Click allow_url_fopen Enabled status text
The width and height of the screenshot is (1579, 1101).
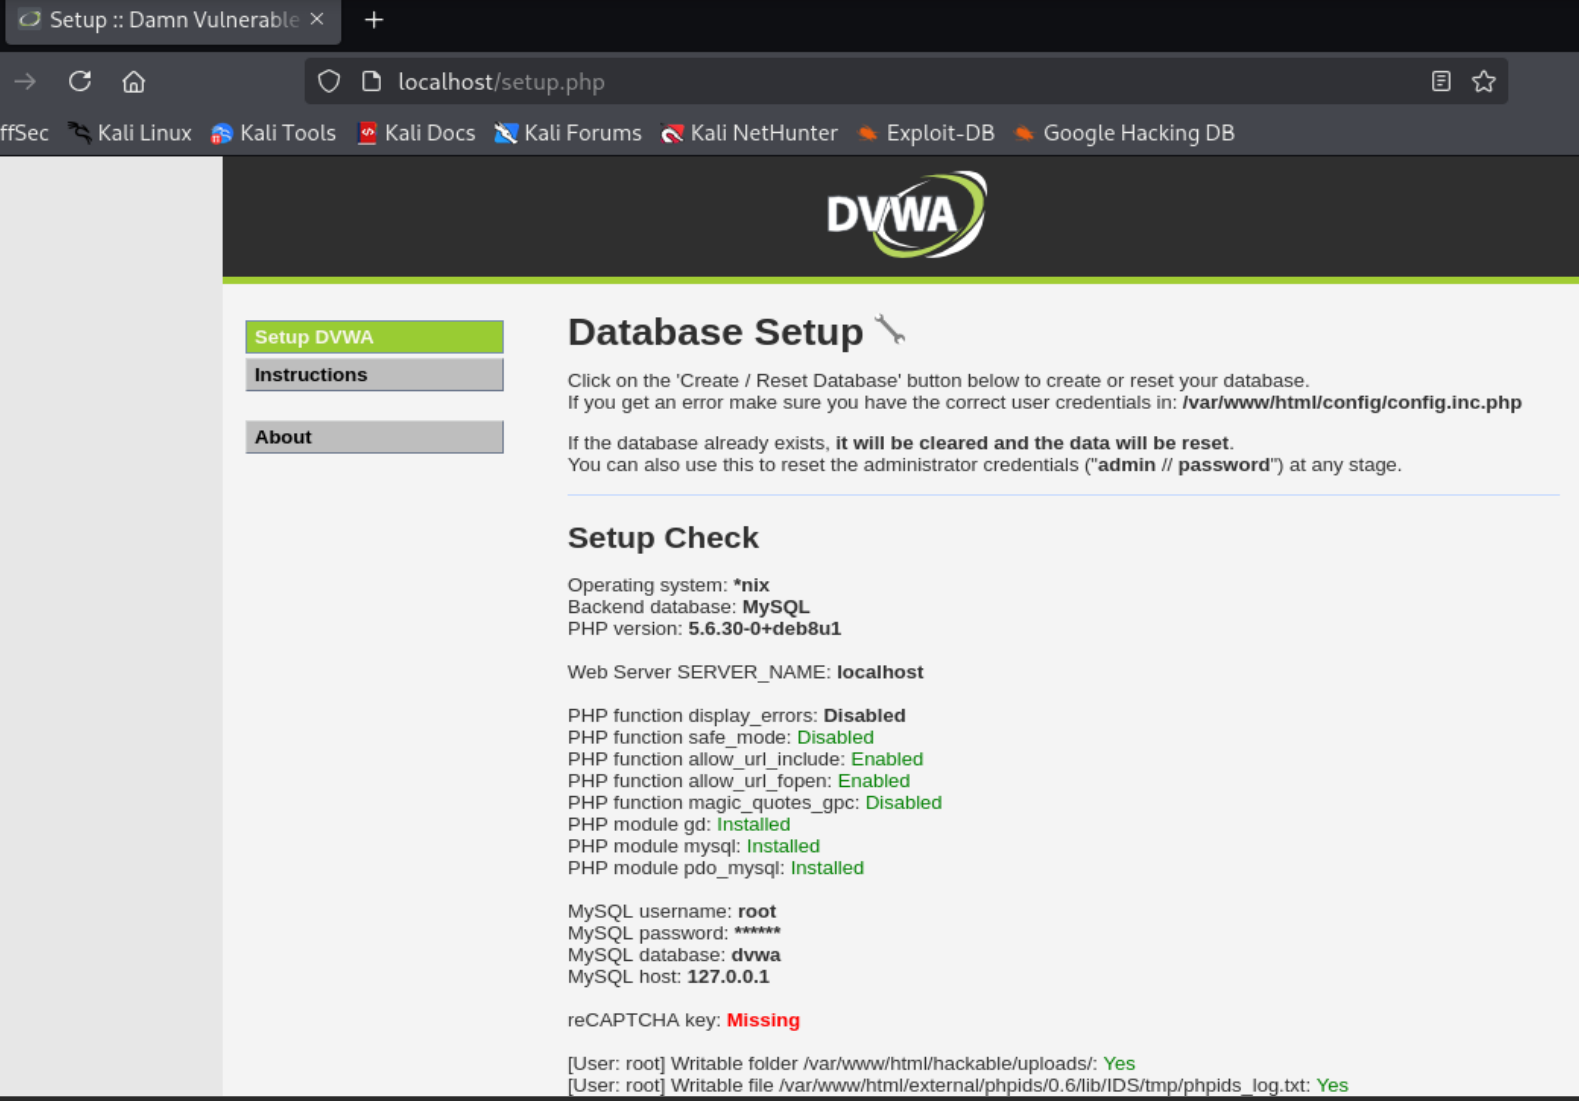[x=874, y=781]
